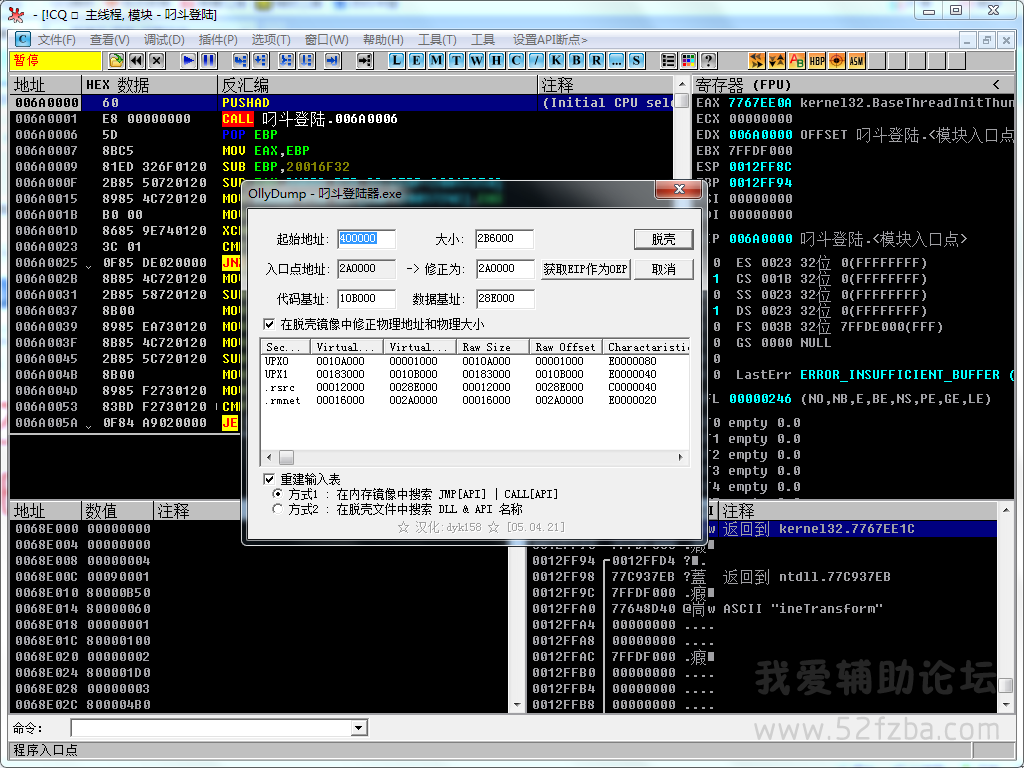Collapse the registers panel header arrow
Viewport: 1024px width, 768px height.
996,84
